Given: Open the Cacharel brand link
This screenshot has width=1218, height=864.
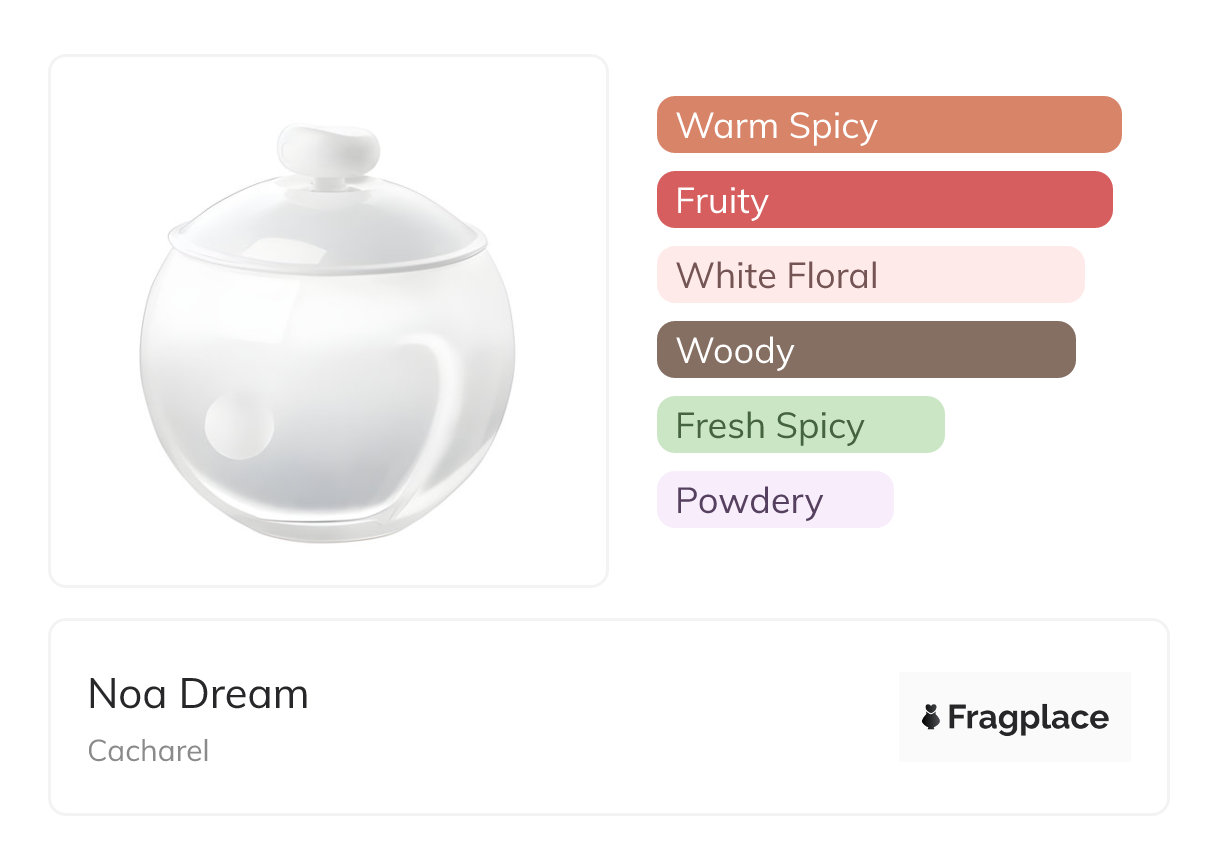Looking at the screenshot, I should tap(148, 751).
